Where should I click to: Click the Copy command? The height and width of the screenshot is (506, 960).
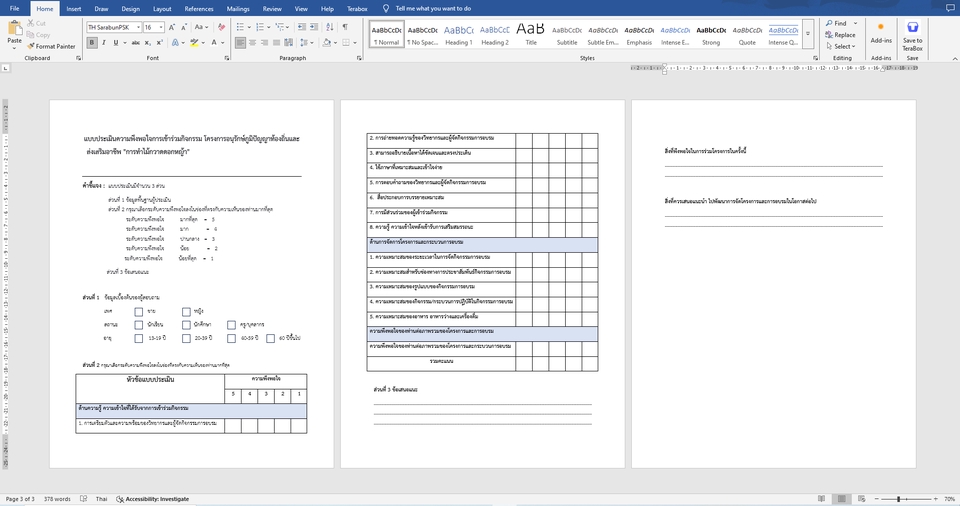38,35
